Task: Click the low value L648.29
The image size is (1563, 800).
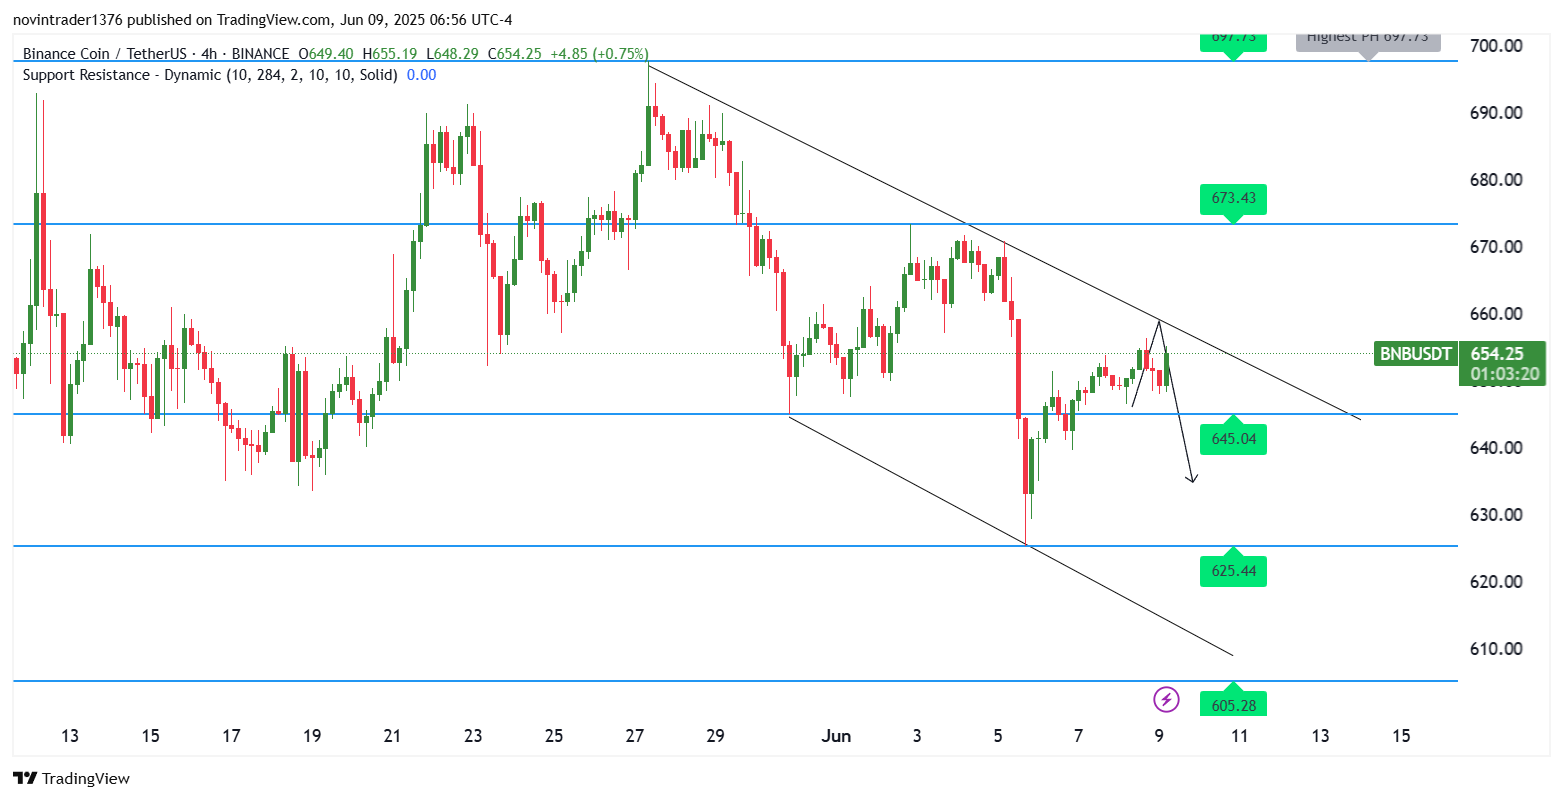Action: 452,54
